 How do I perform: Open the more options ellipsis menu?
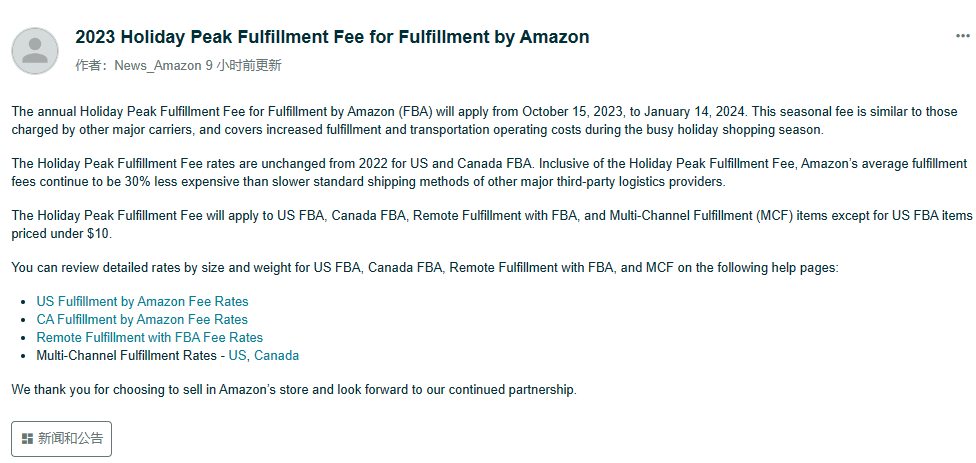tap(962, 35)
